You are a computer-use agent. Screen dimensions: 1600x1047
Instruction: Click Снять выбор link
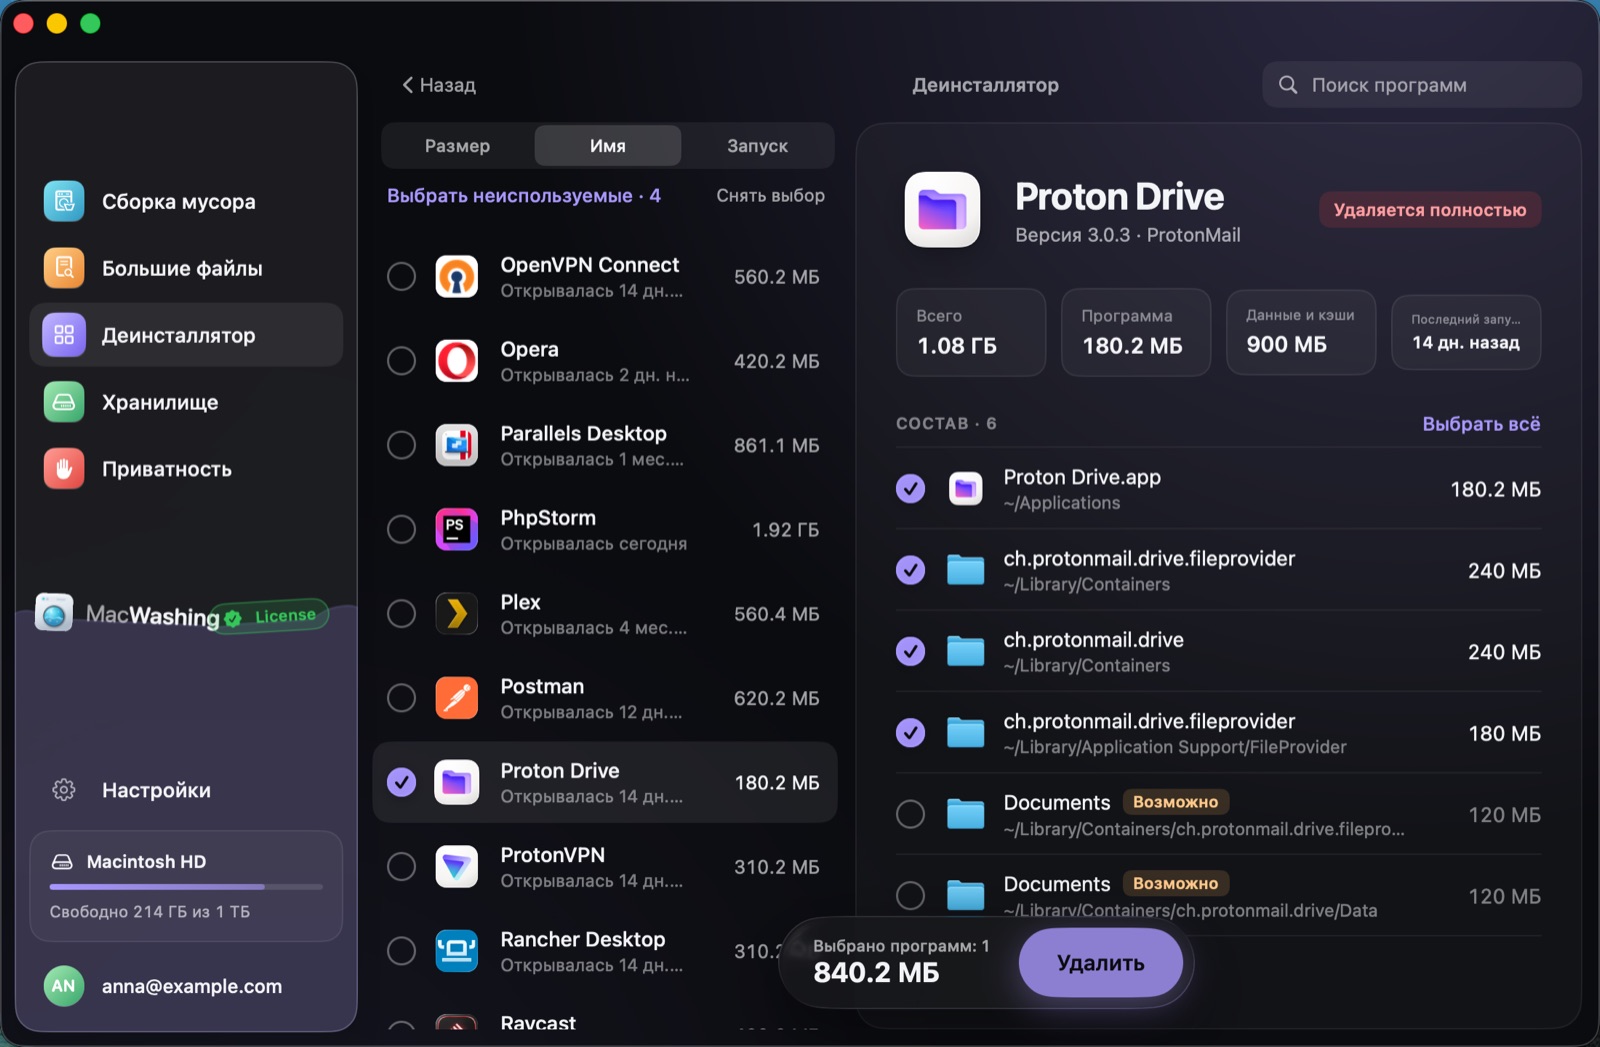click(771, 196)
